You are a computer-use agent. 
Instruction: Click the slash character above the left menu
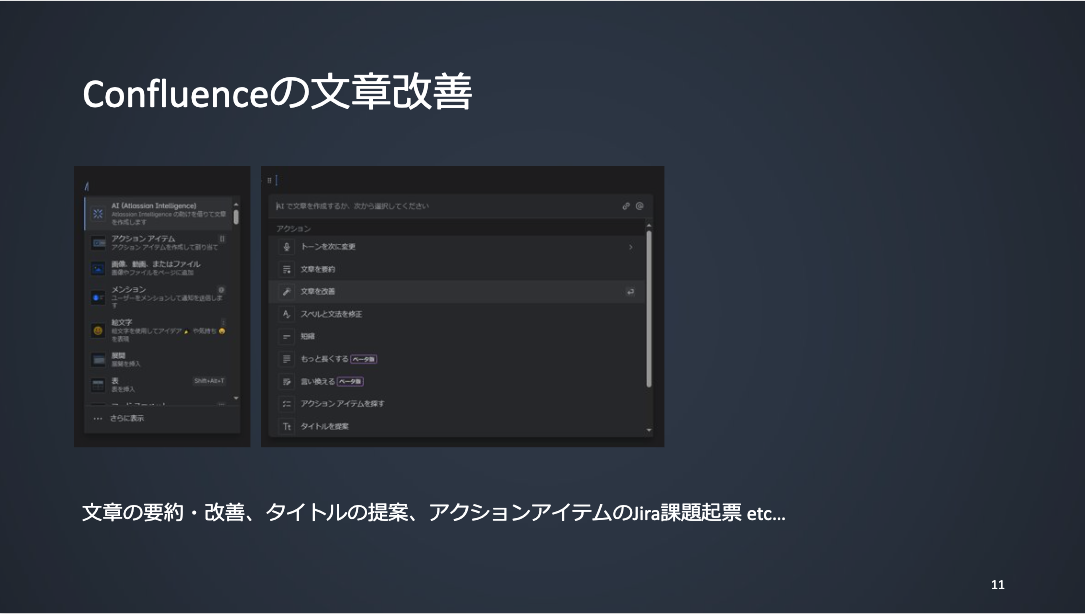pos(86,186)
